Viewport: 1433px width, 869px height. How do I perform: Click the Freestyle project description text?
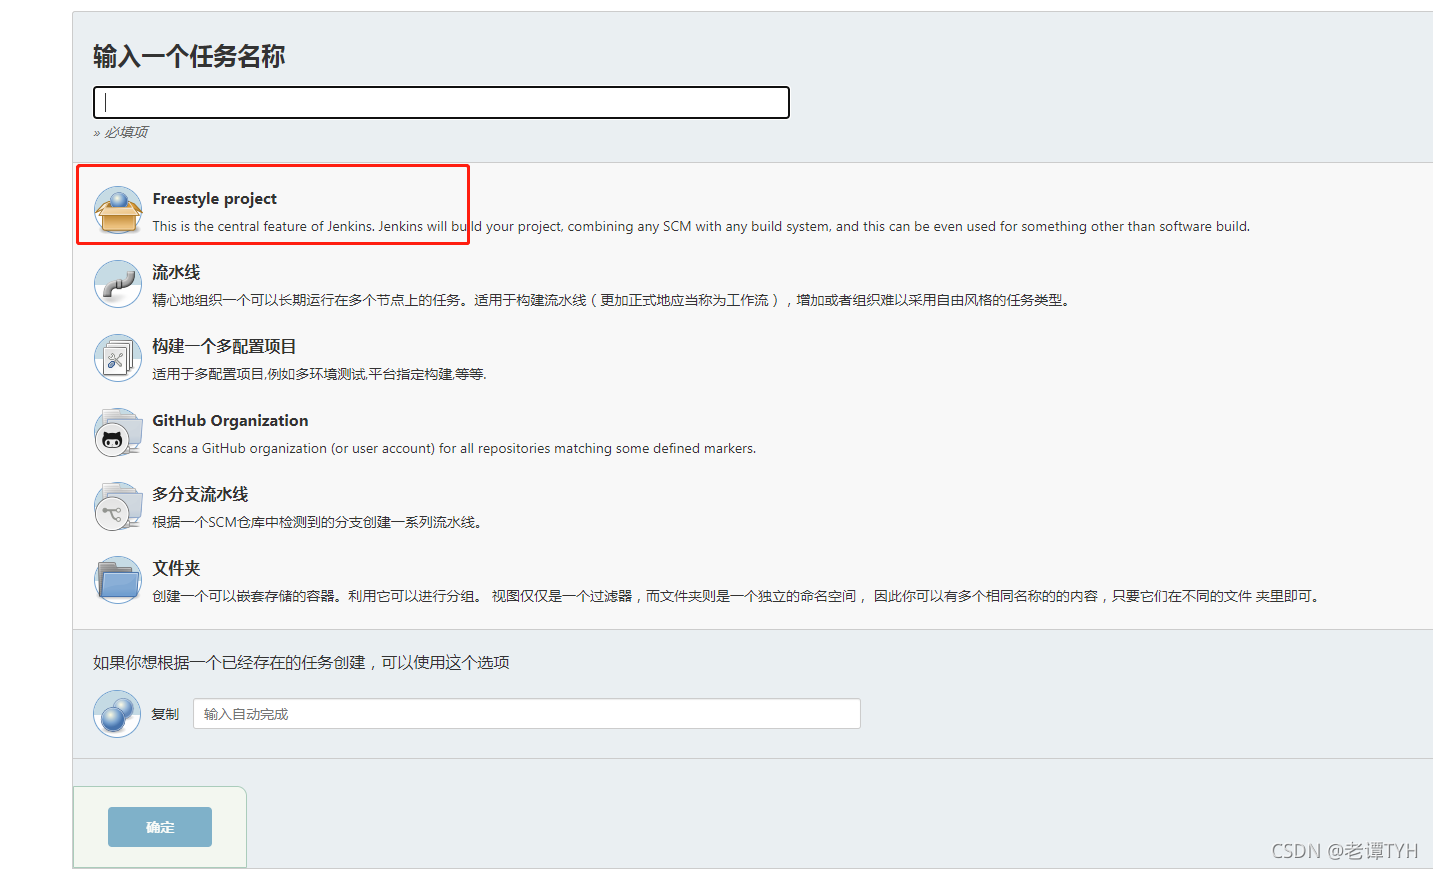pyautogui.click(x=701, y=226)
